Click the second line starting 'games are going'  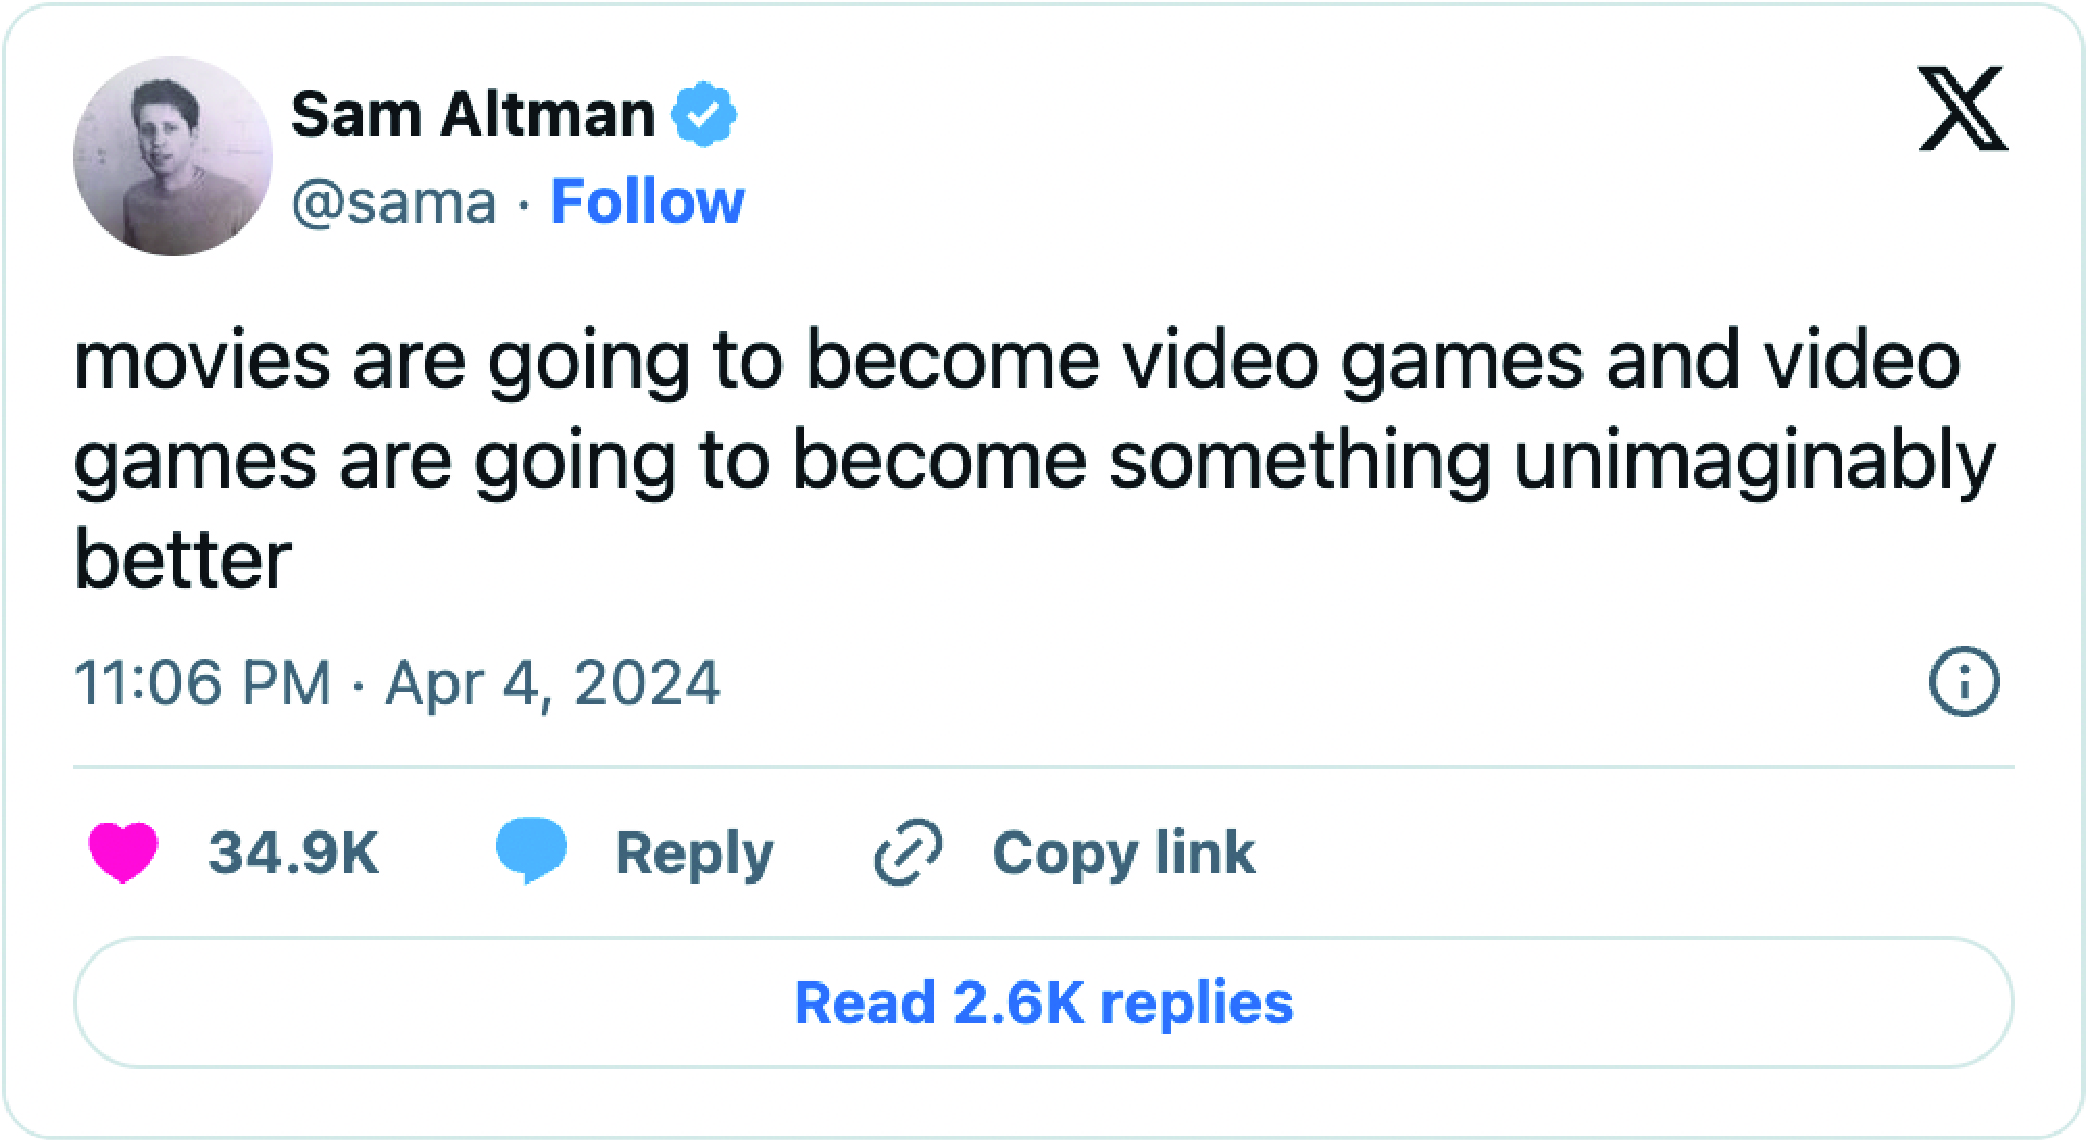(1035, 463)
